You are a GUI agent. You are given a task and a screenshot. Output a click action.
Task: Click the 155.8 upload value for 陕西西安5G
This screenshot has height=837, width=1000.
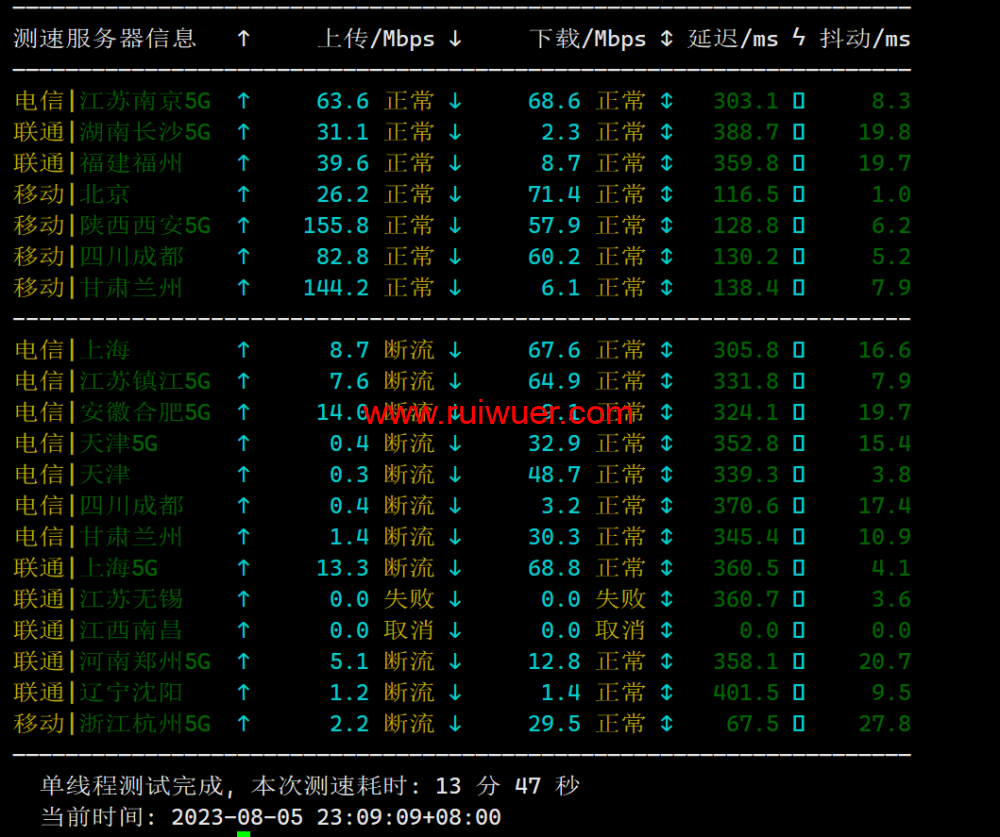point(336,225)
